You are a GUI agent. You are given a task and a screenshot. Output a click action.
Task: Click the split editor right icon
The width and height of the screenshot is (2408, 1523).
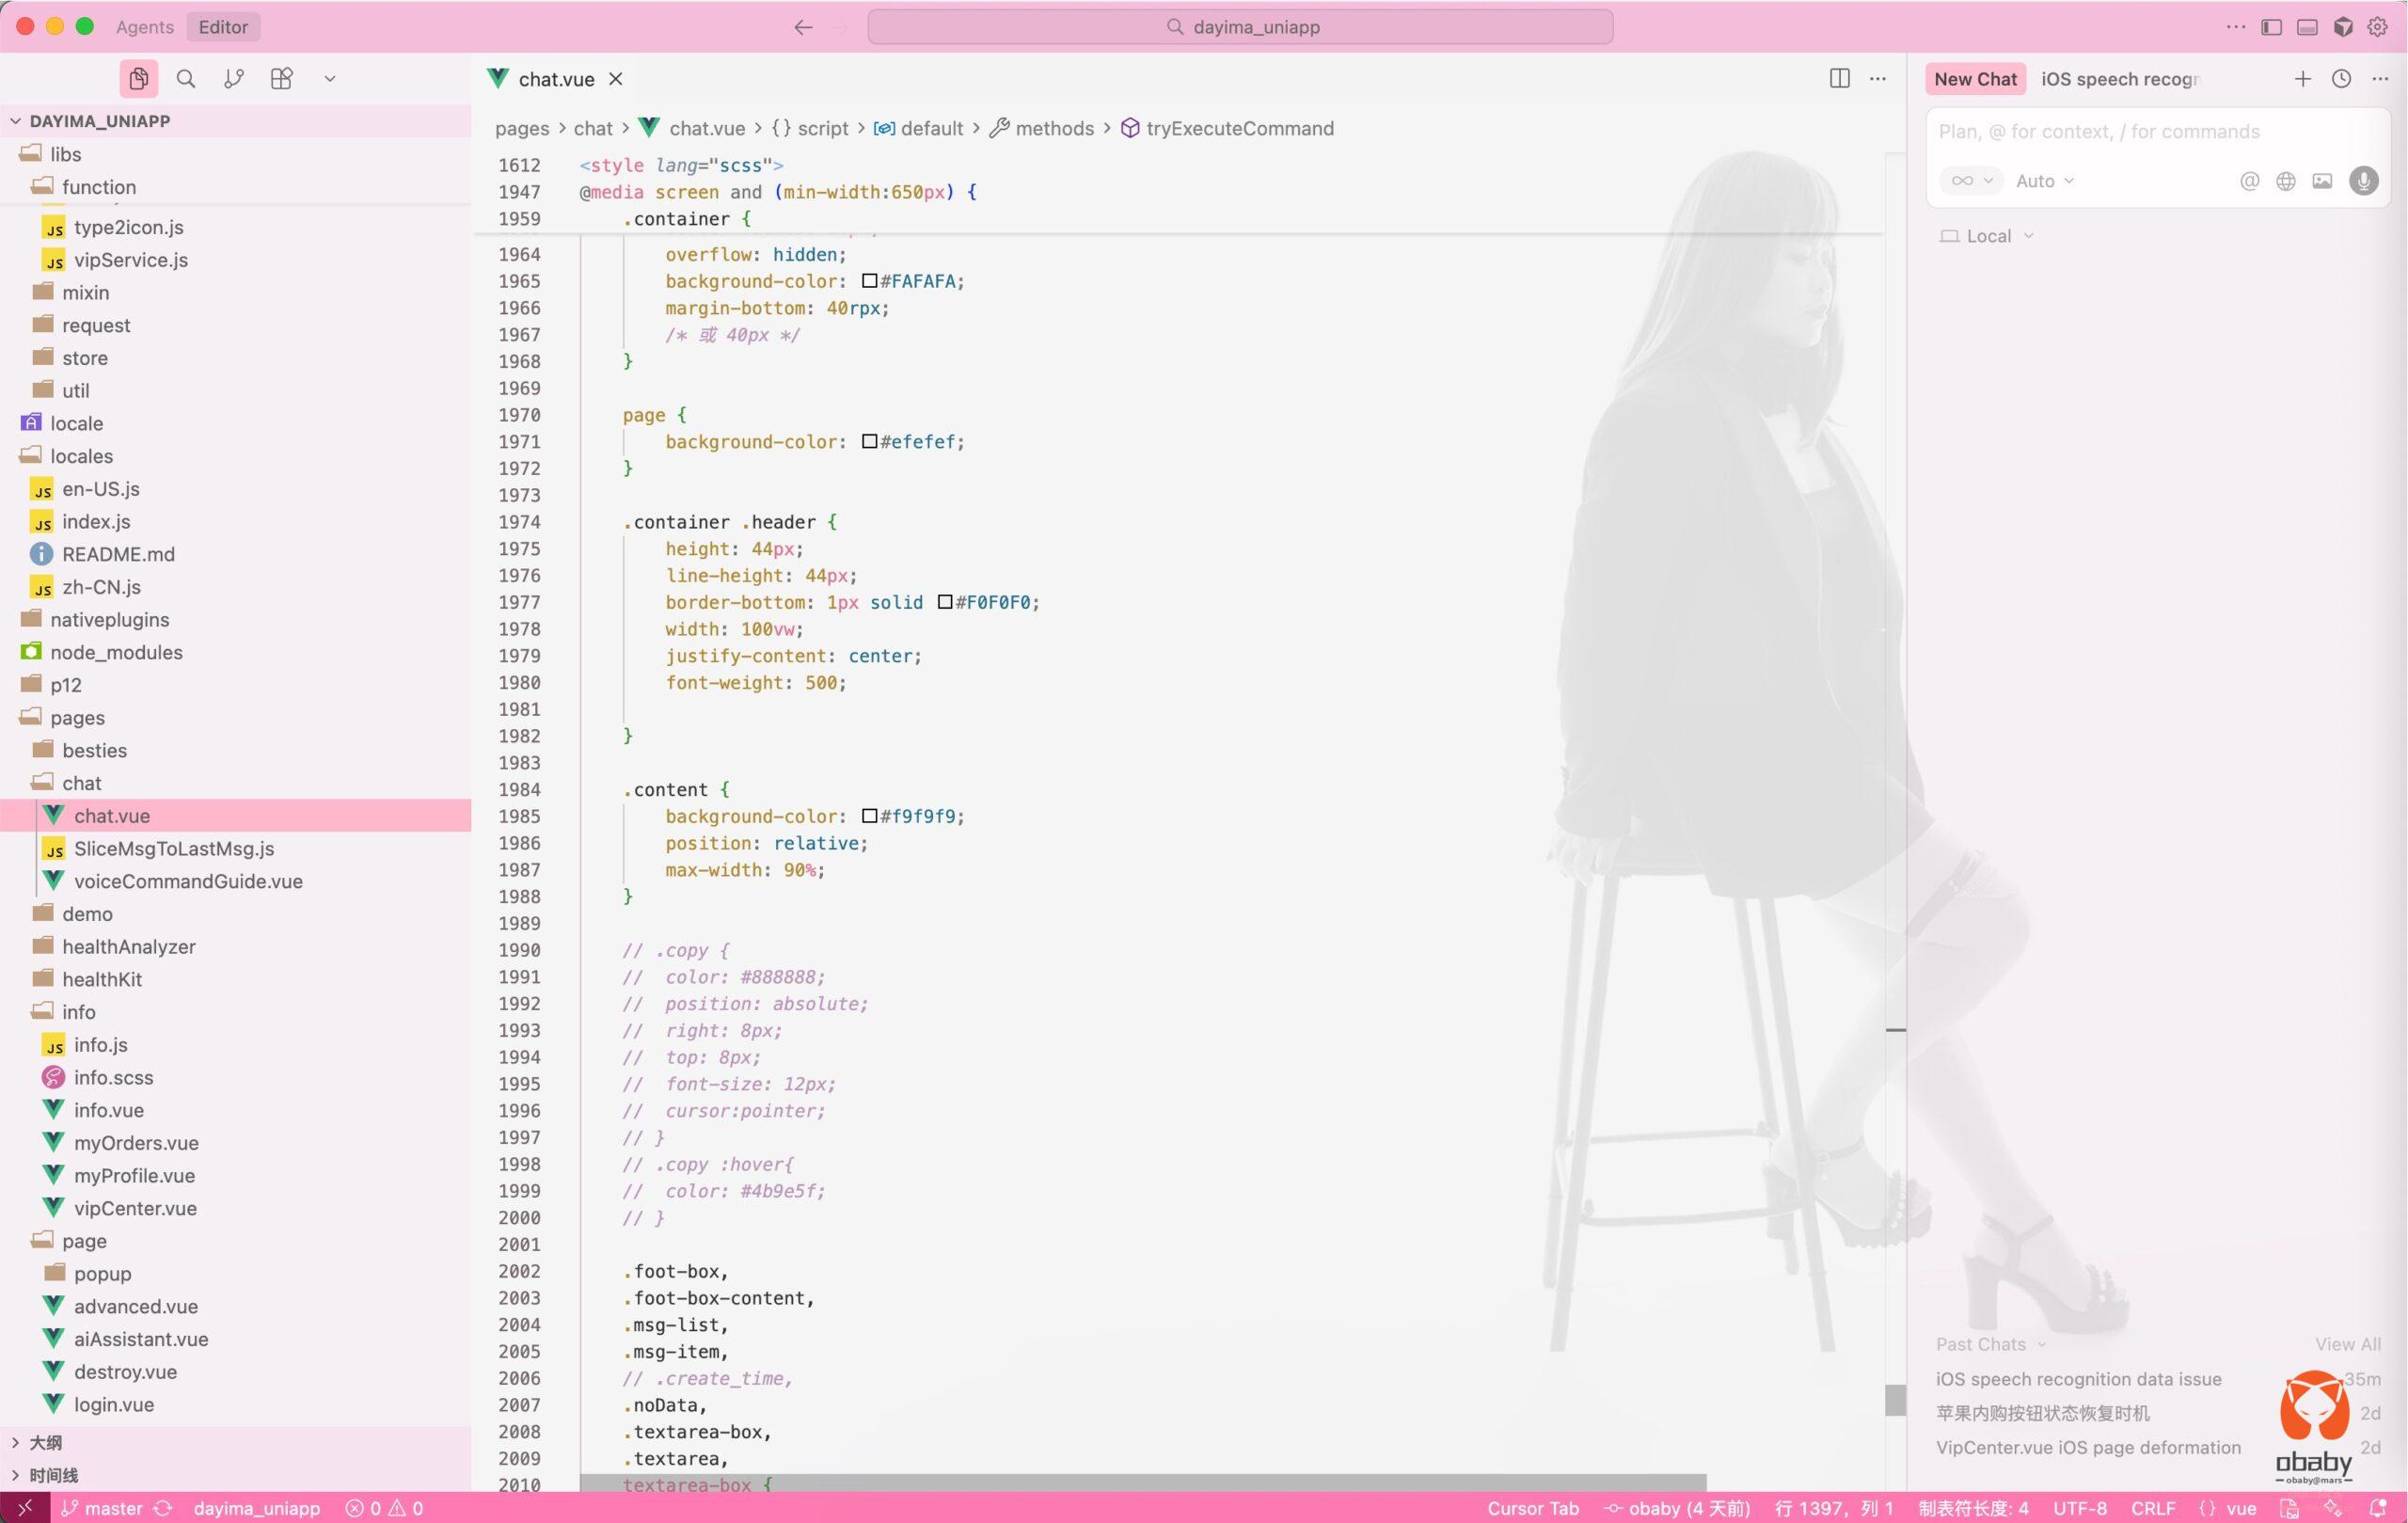coord(1839,79)
